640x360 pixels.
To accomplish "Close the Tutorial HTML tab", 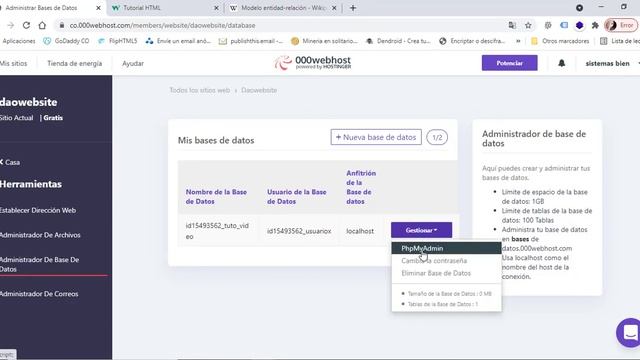I will (216, 8).
